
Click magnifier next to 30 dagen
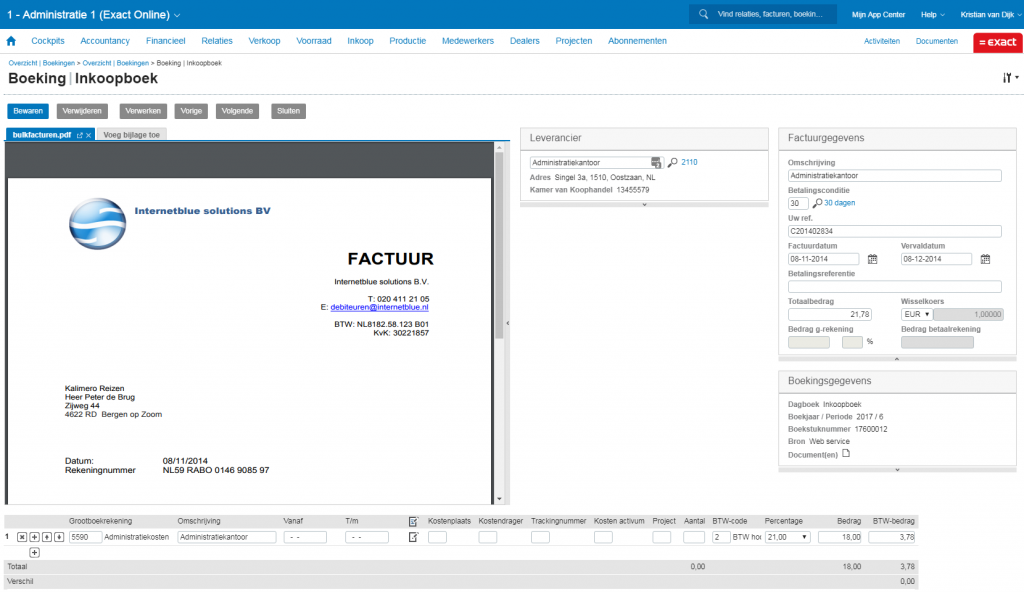coord(817,203)
